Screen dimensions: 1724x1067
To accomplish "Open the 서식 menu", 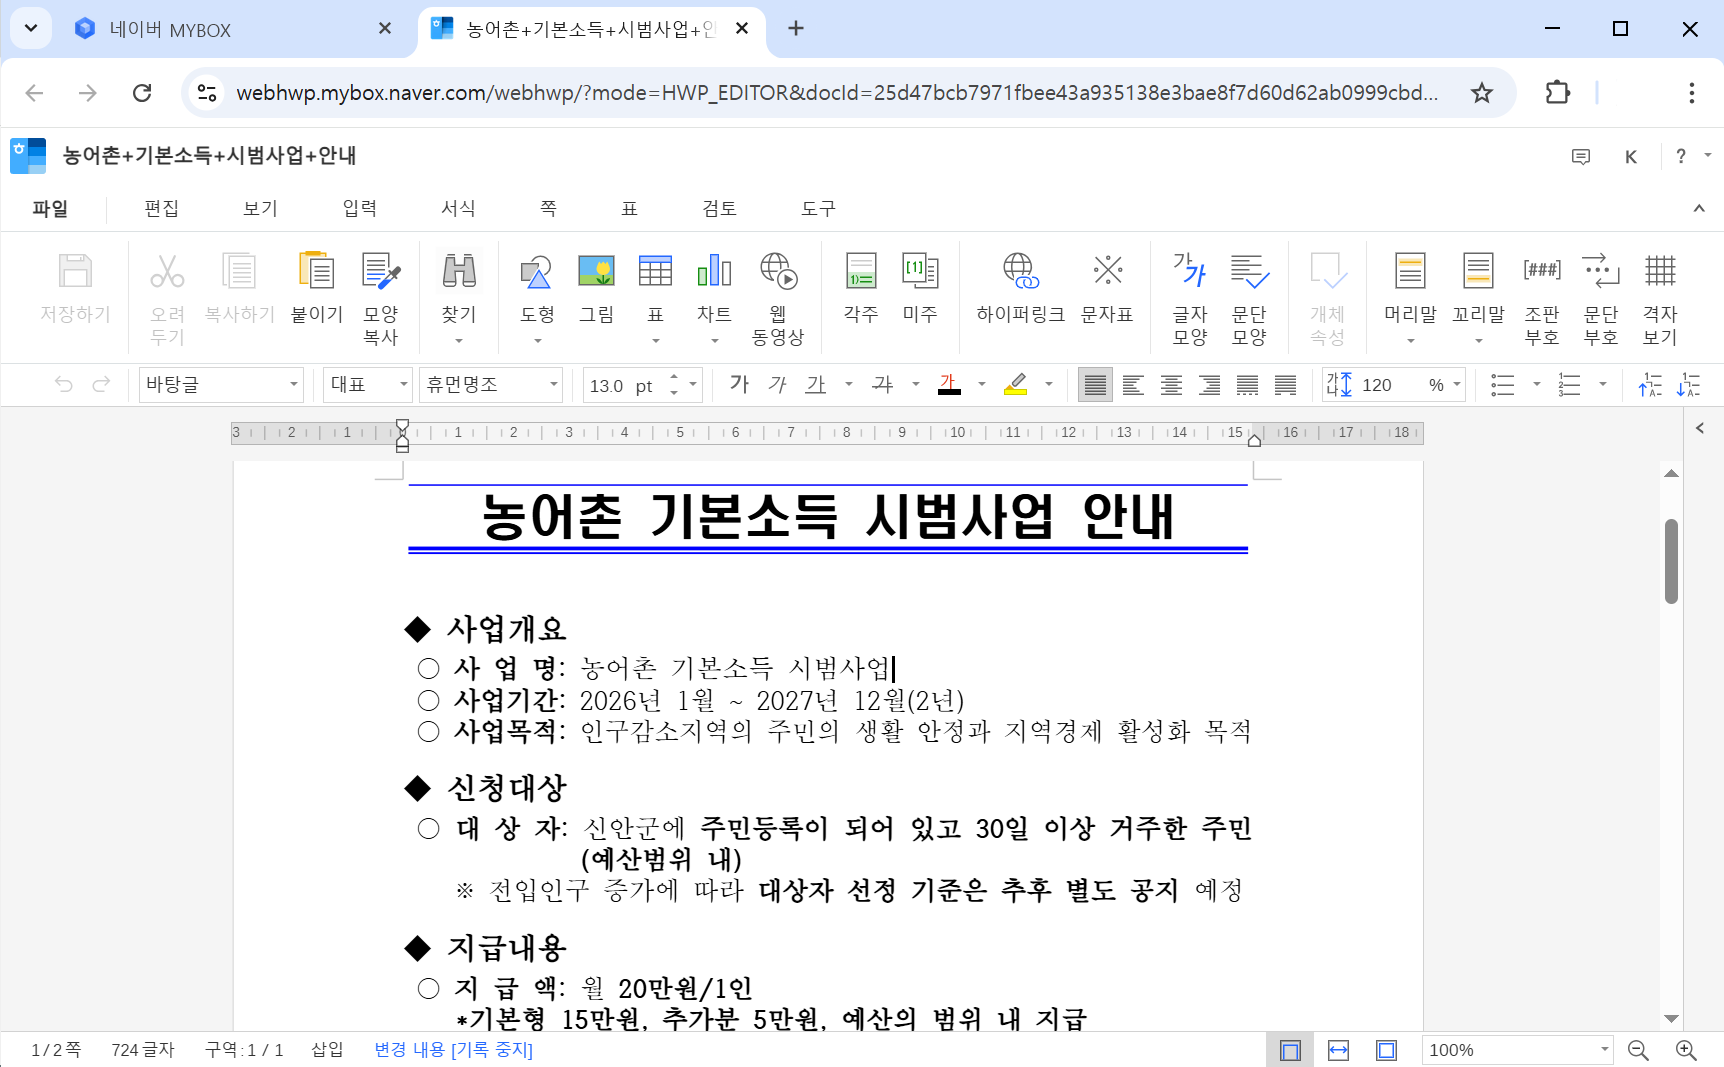I will (457, 208).
